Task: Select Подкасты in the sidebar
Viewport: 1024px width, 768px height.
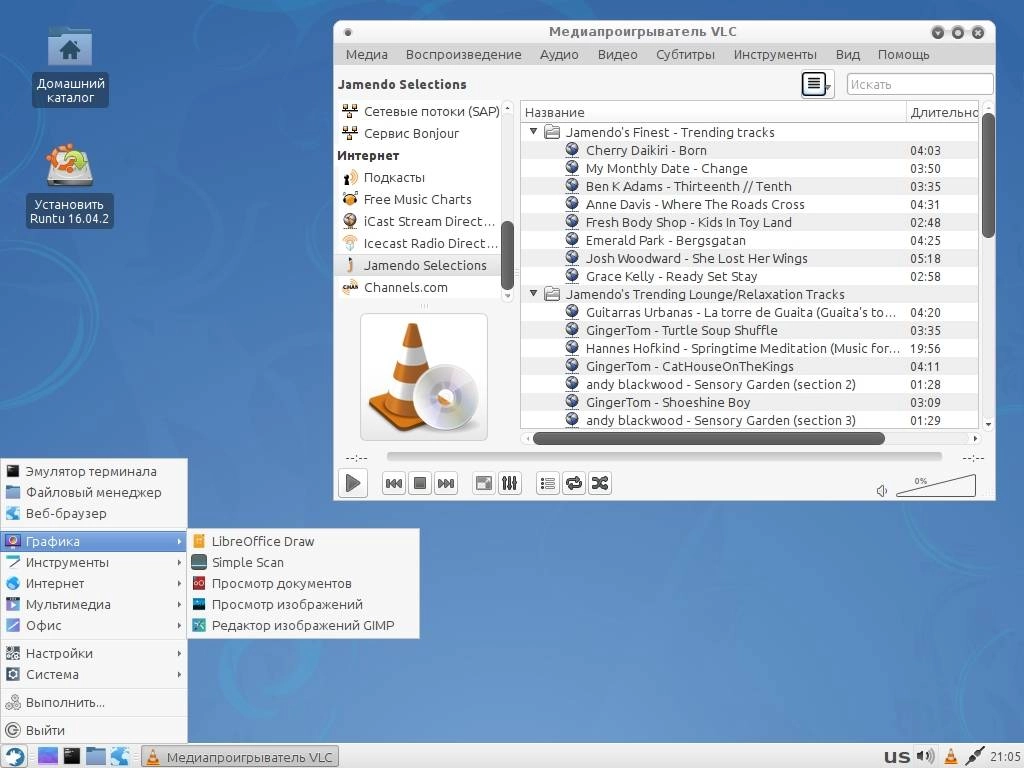Action: tap(420, 178)
